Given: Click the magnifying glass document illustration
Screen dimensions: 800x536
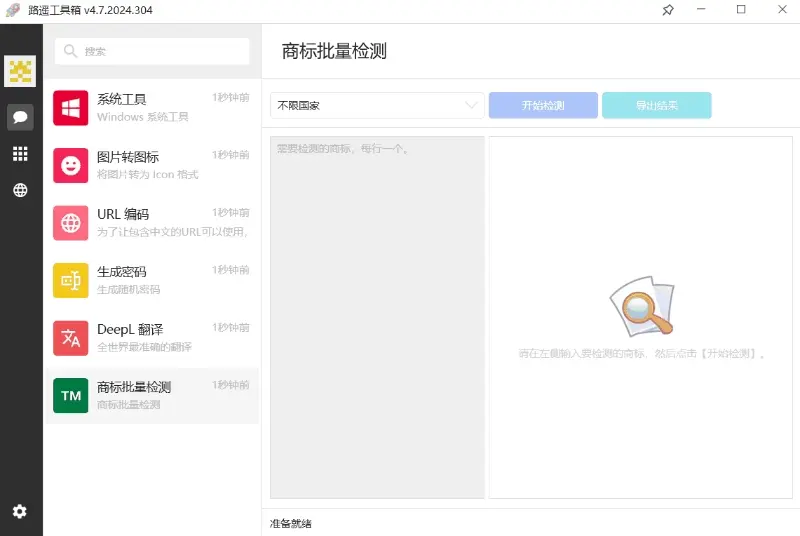Looking at the screenshot, I should 643,307.
